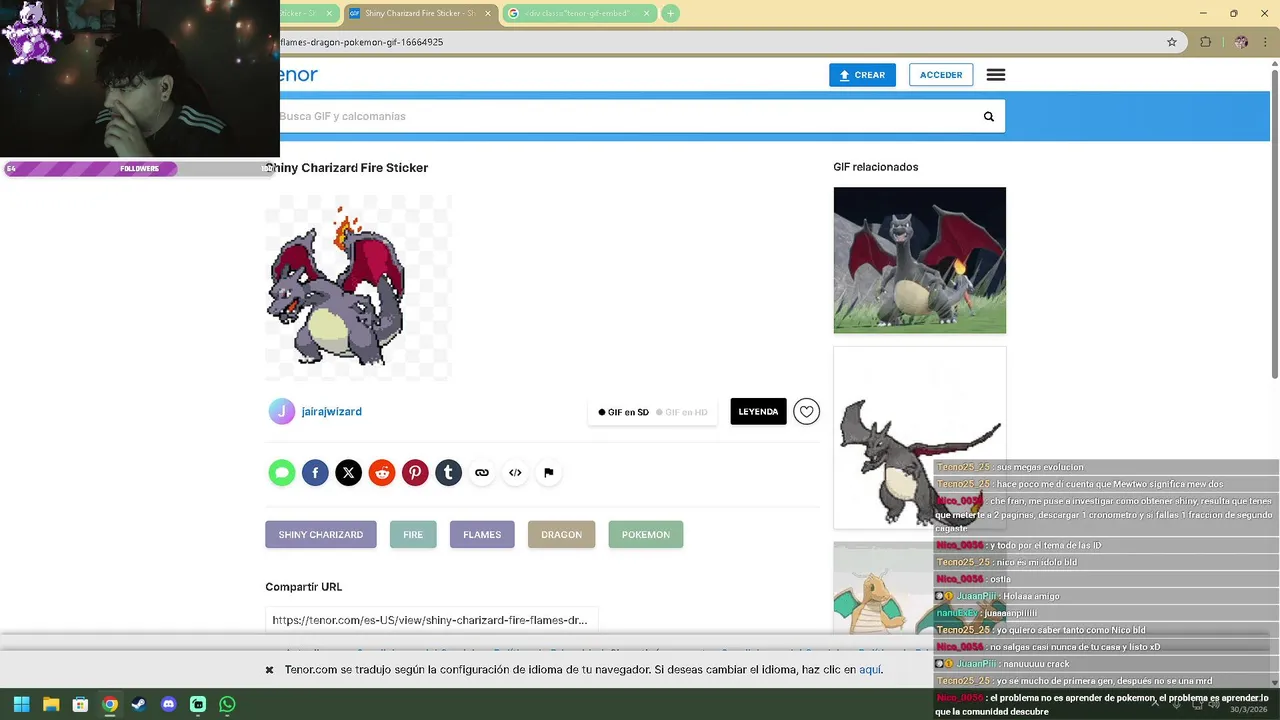Report the GIF with the flag icon
This screenshot has width=1280, height=720.
pos(548,473)
